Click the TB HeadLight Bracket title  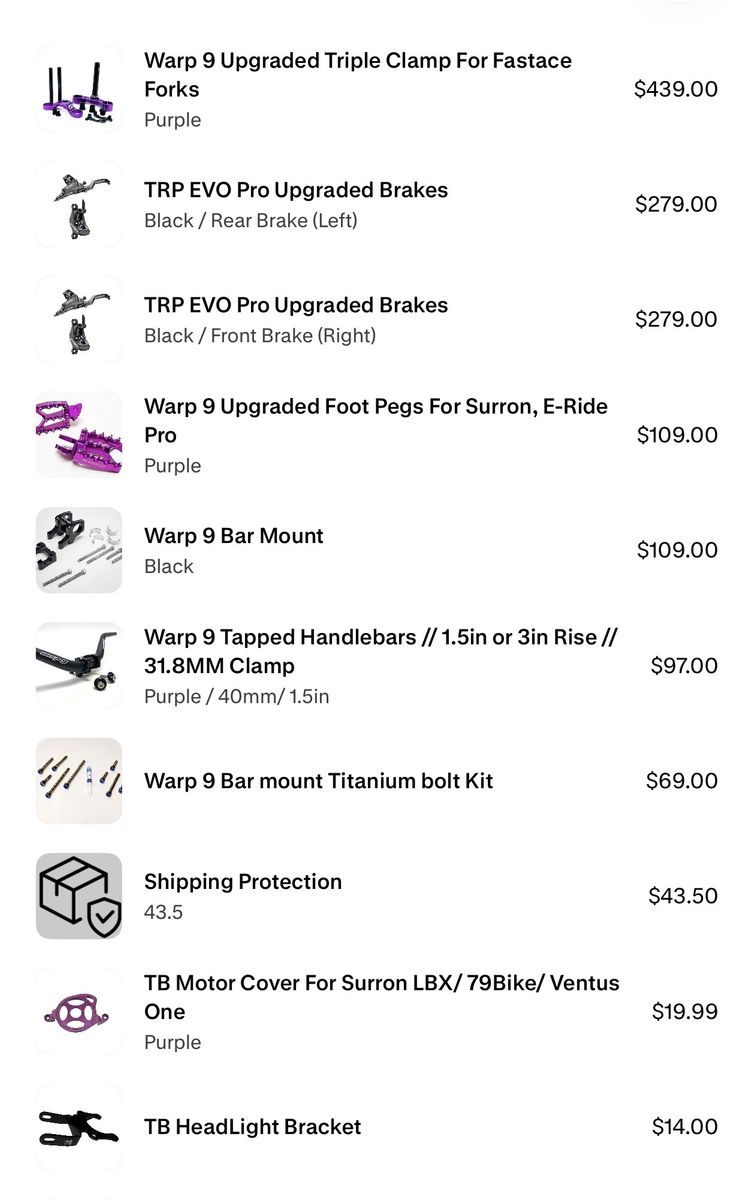click(253, 1127)
